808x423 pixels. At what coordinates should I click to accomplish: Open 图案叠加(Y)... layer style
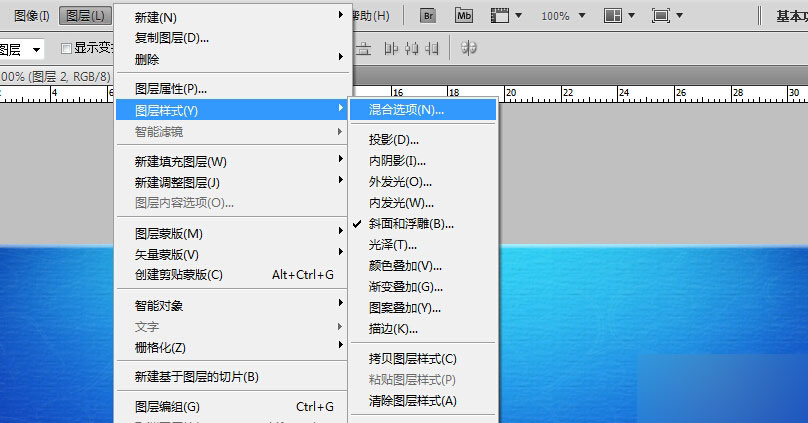click(423, 308)
